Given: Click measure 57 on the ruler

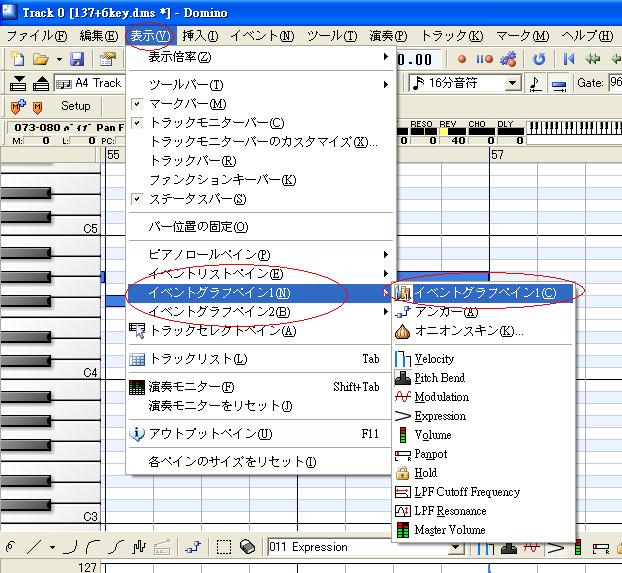Looking at the screenshot, I should point(497,155).
